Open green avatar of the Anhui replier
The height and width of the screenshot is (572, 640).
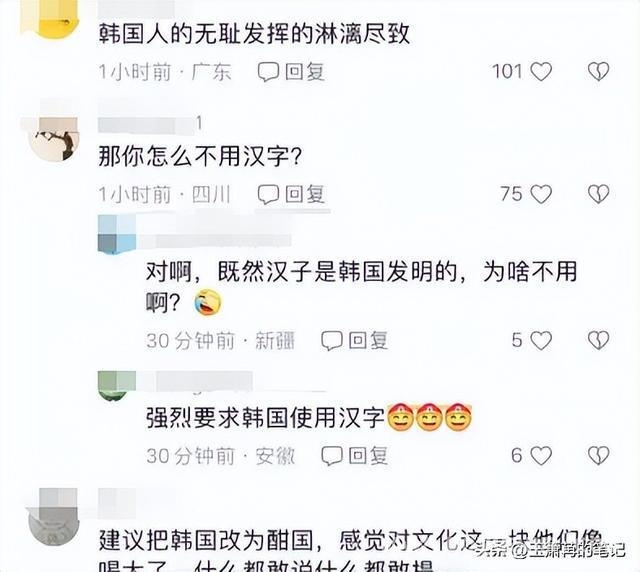(x=117, y=386)
